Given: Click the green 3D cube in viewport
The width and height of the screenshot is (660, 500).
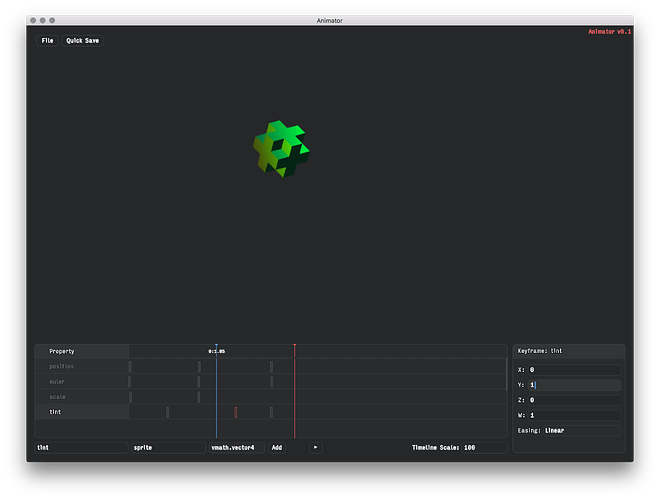Looking at the screenshot, I should point(280,147).
